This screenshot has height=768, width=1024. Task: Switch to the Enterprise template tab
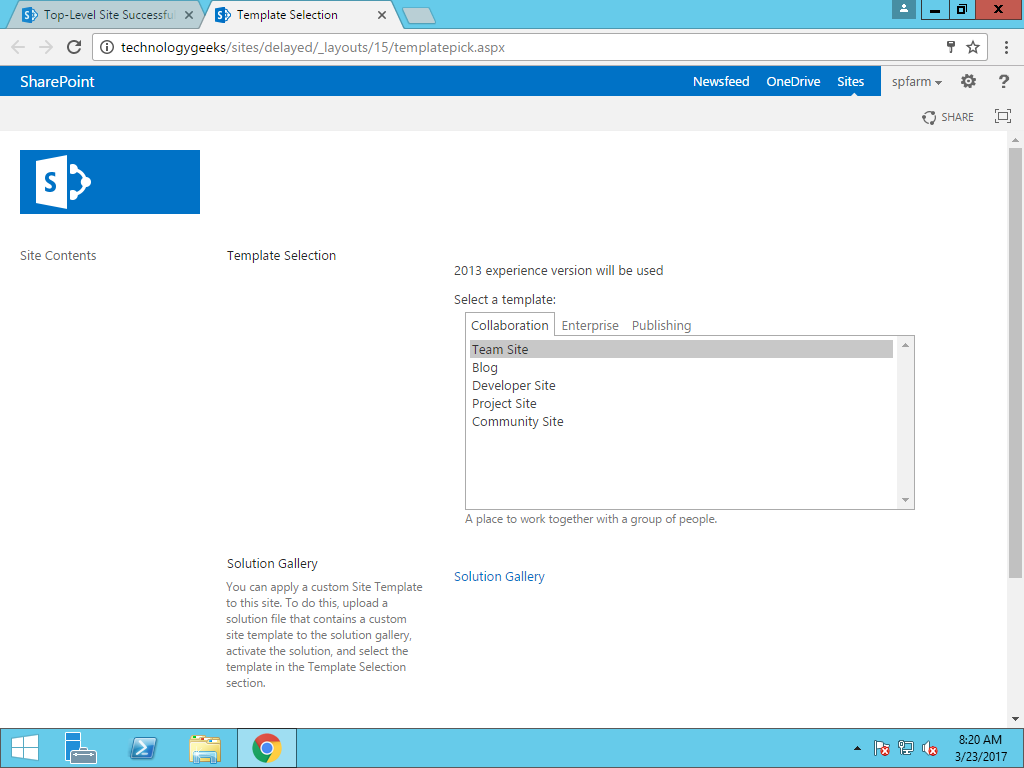tap(590, 325)
